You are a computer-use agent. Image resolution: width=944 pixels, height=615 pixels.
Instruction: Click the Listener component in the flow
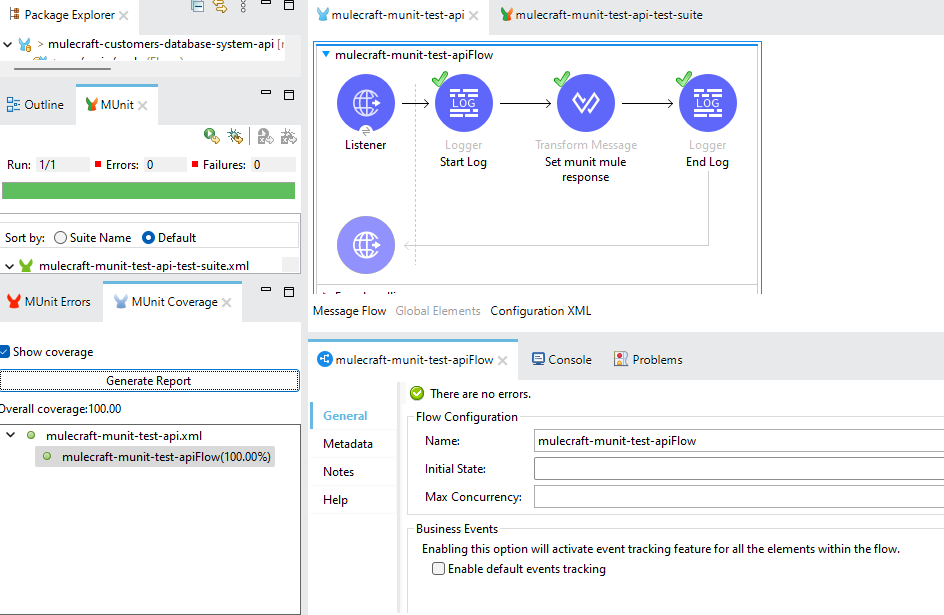click(x=365, y=102)
